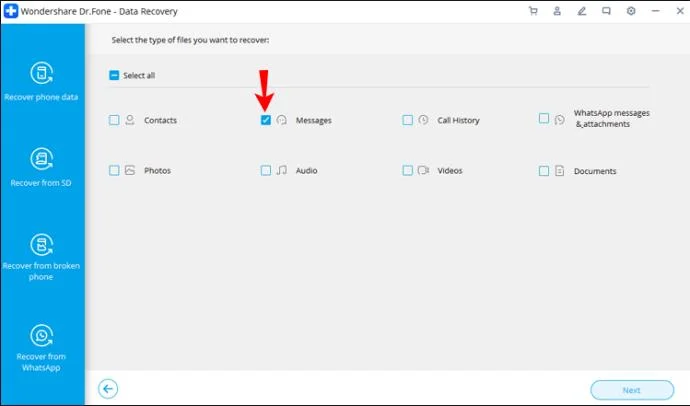Click the feedback pencil icon

(582, 11)
